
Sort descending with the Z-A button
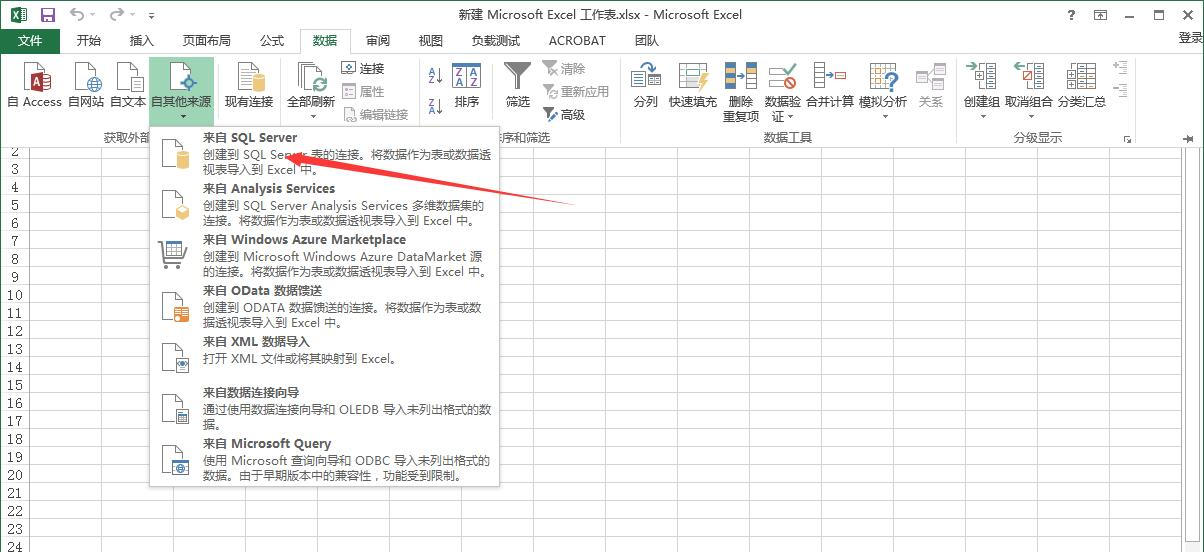click(x=435, y=106)
